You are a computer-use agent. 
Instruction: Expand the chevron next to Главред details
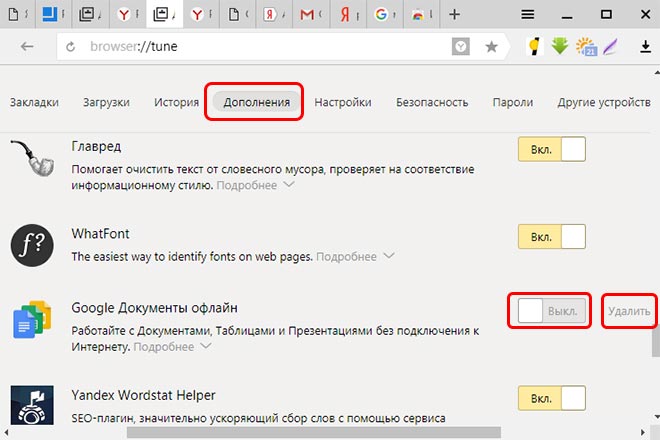click(289, 184)
